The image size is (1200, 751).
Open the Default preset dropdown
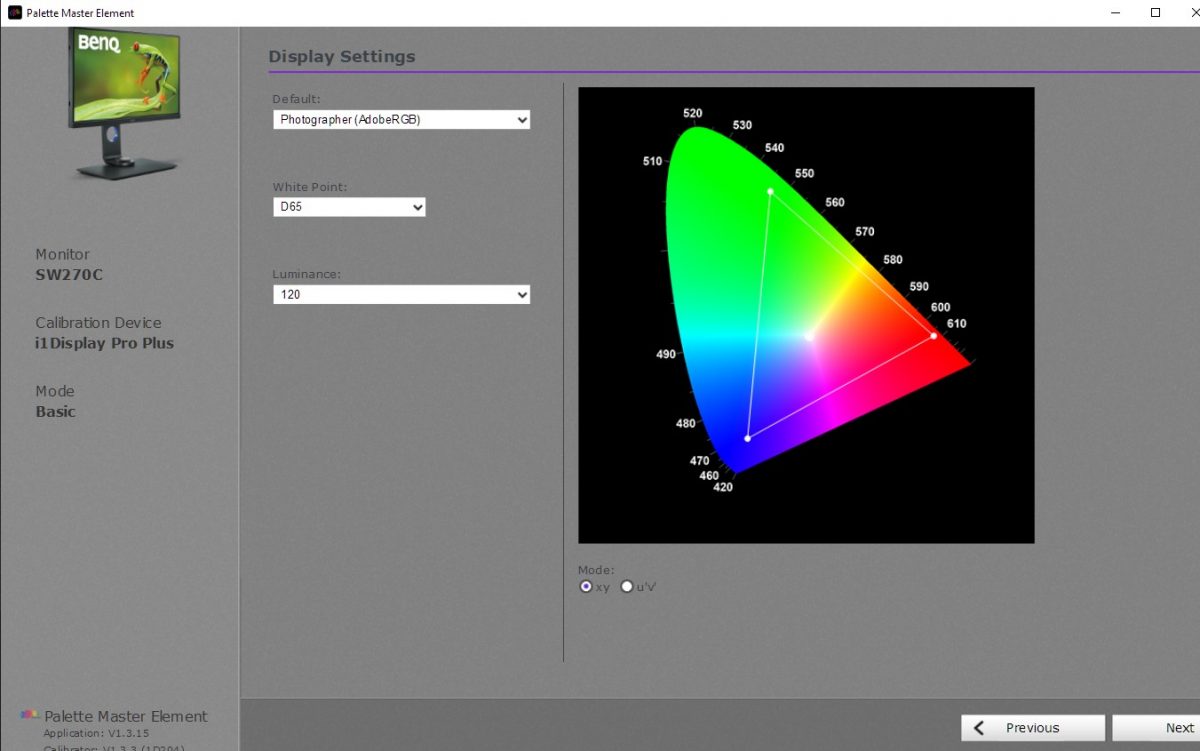[x=401, y=120]
